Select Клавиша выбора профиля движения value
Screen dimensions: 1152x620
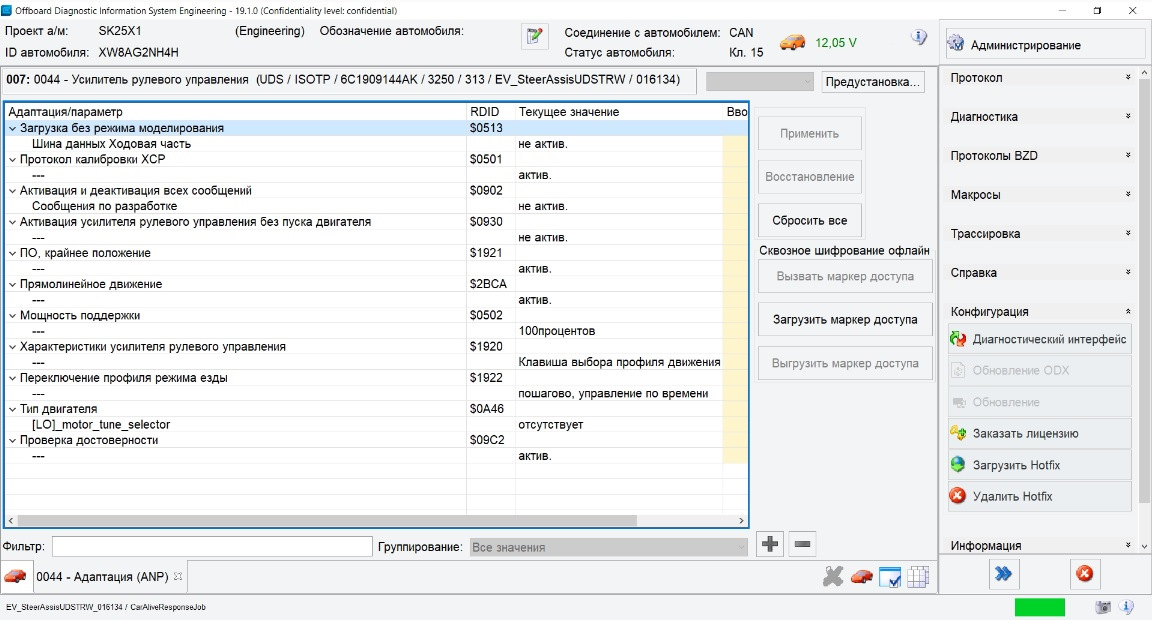point(619,362)
